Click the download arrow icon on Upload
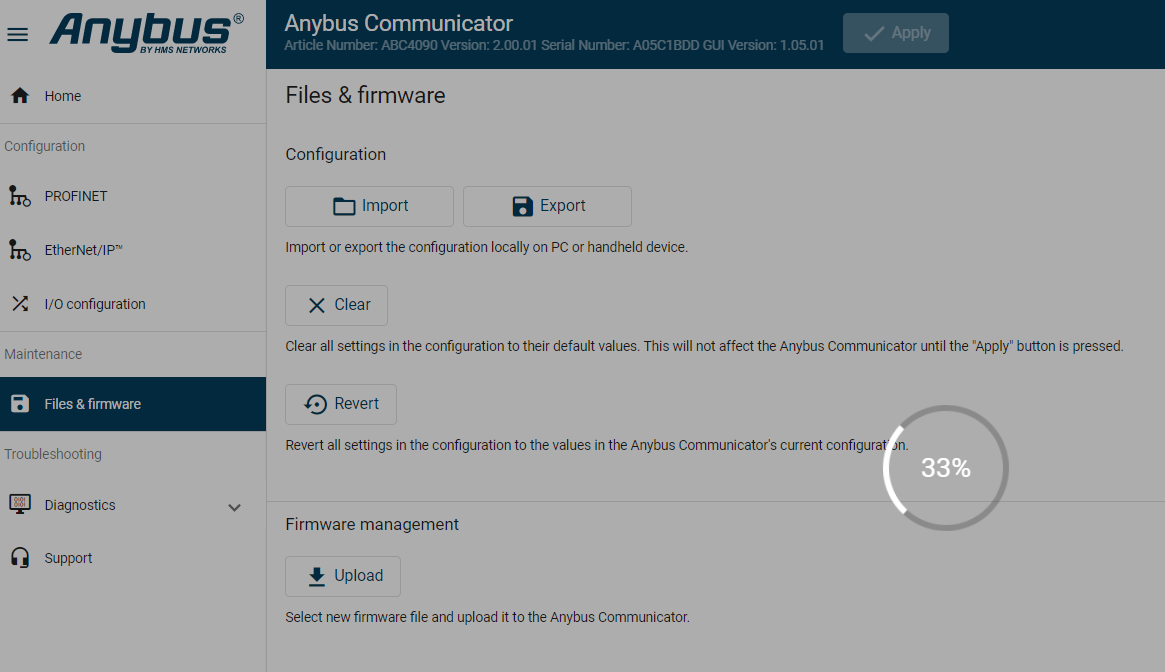 point(317,577)
